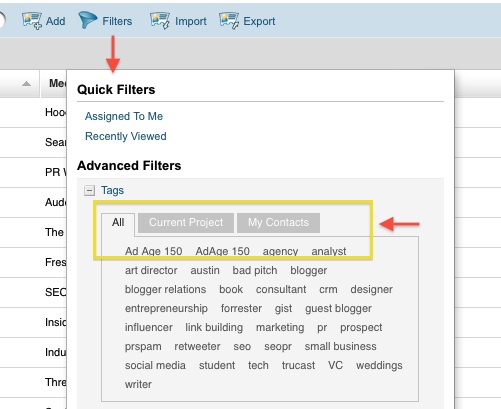Collapse the Tags section with minus box

(89, 191)
